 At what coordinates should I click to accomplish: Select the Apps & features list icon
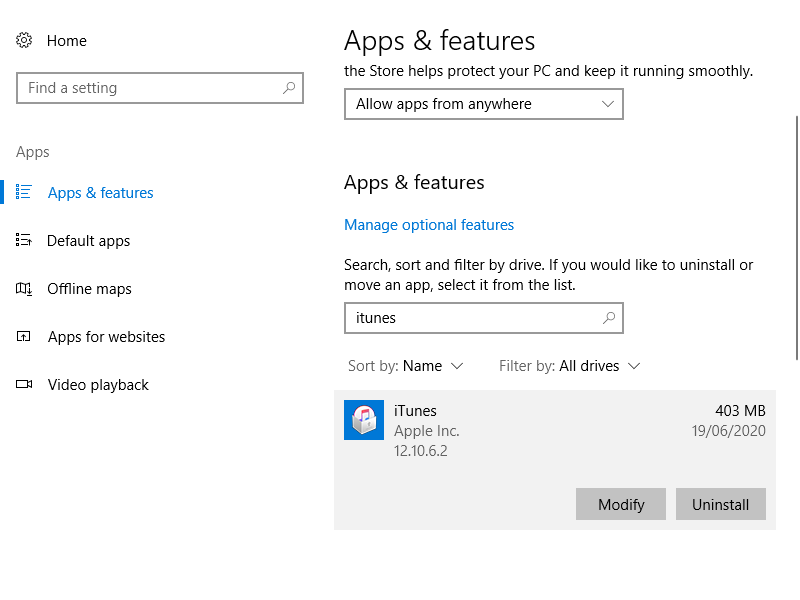click(x=25, y=192)
